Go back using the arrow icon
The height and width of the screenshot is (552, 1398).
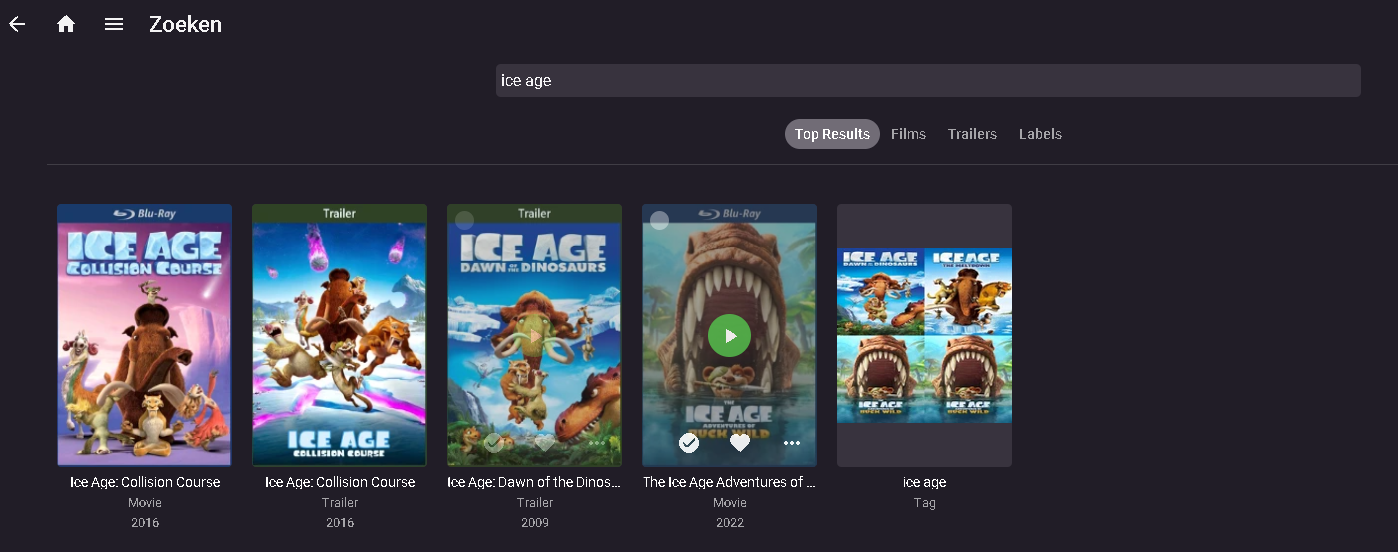tap(17, 24)
